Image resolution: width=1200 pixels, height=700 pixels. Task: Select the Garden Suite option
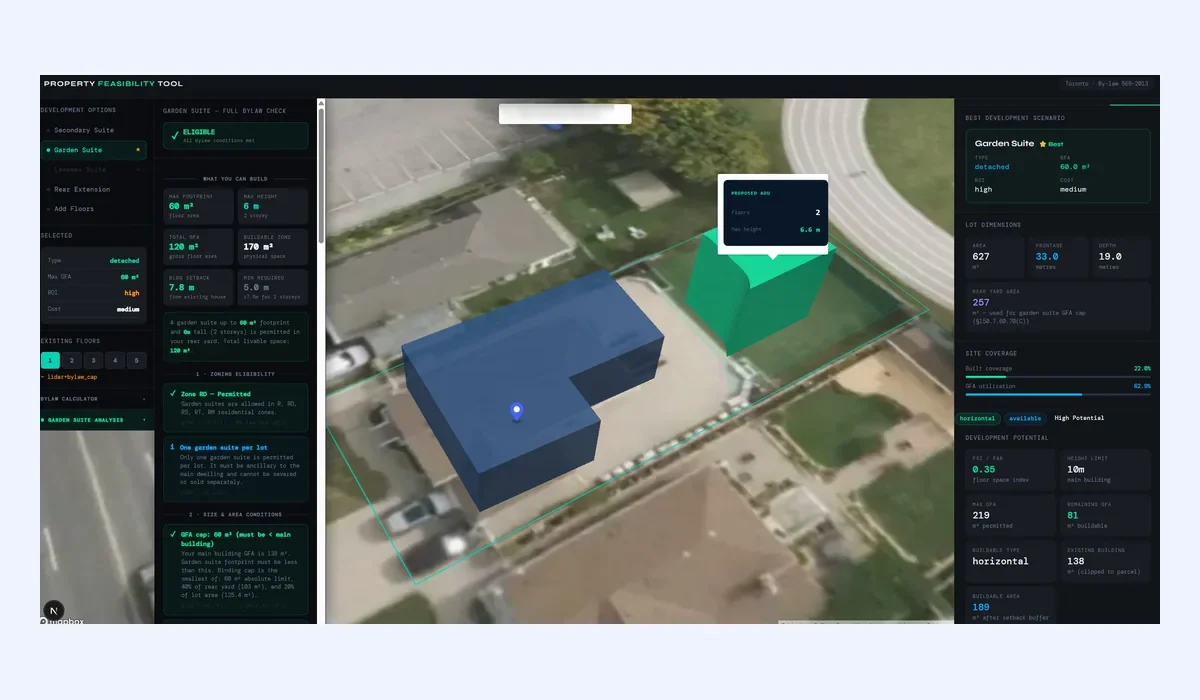pyautogui.click(x=93, y=150)
